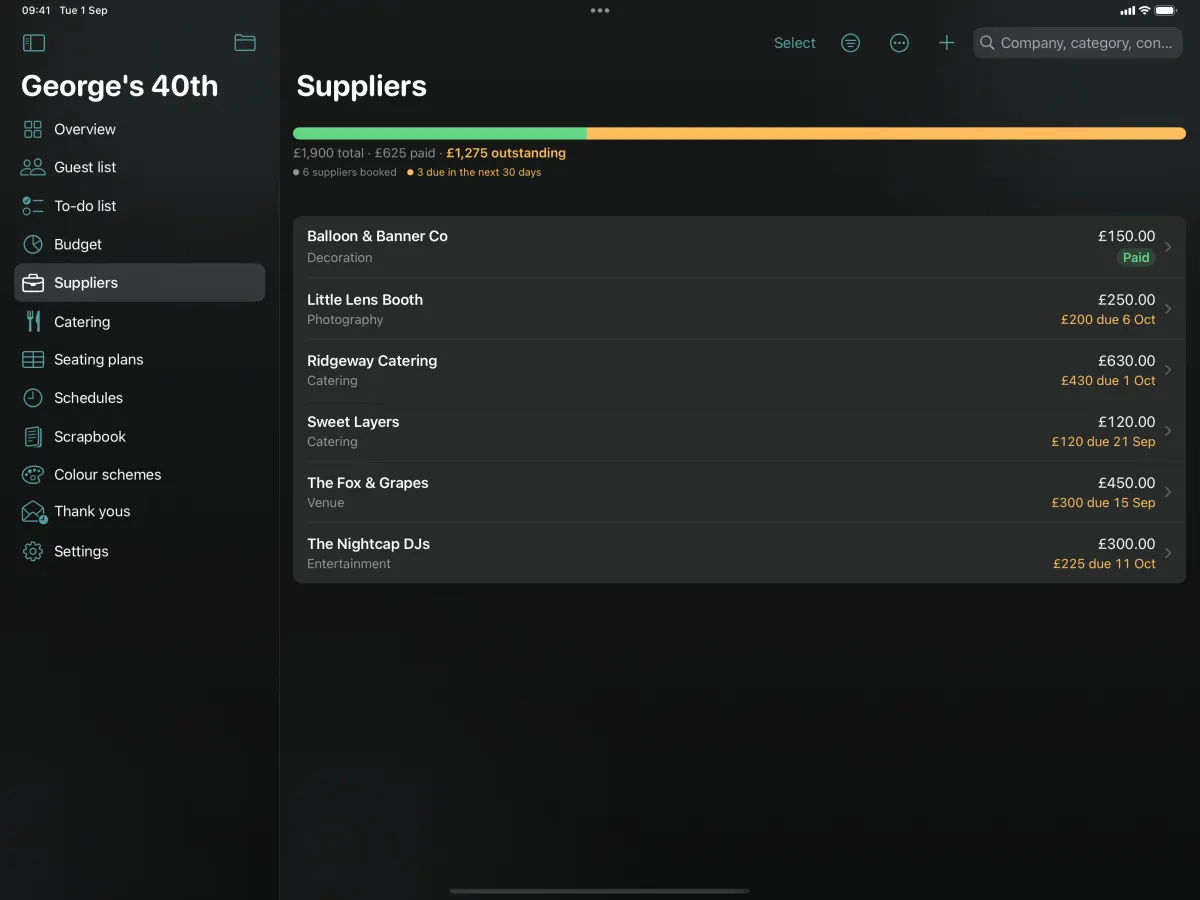Click the green paid portion of progress bar
The width and height of the screenshot is (1200, 900).
pyautogui.click(x=440, y=133)
